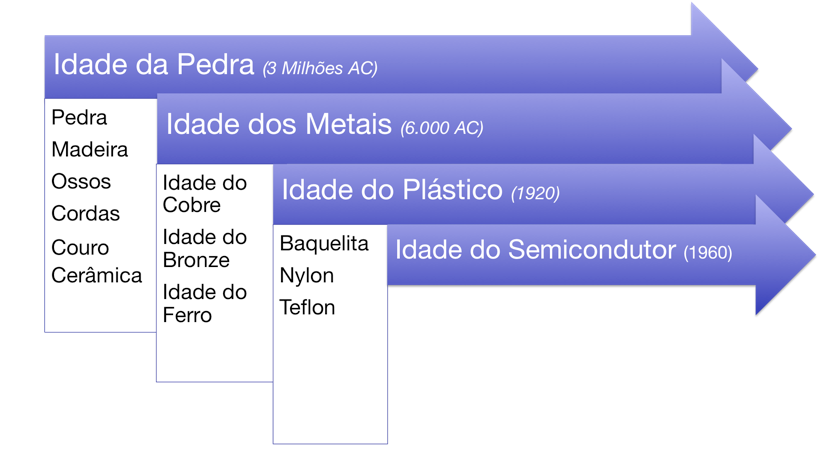Click the Couro list item

[80, 247]
